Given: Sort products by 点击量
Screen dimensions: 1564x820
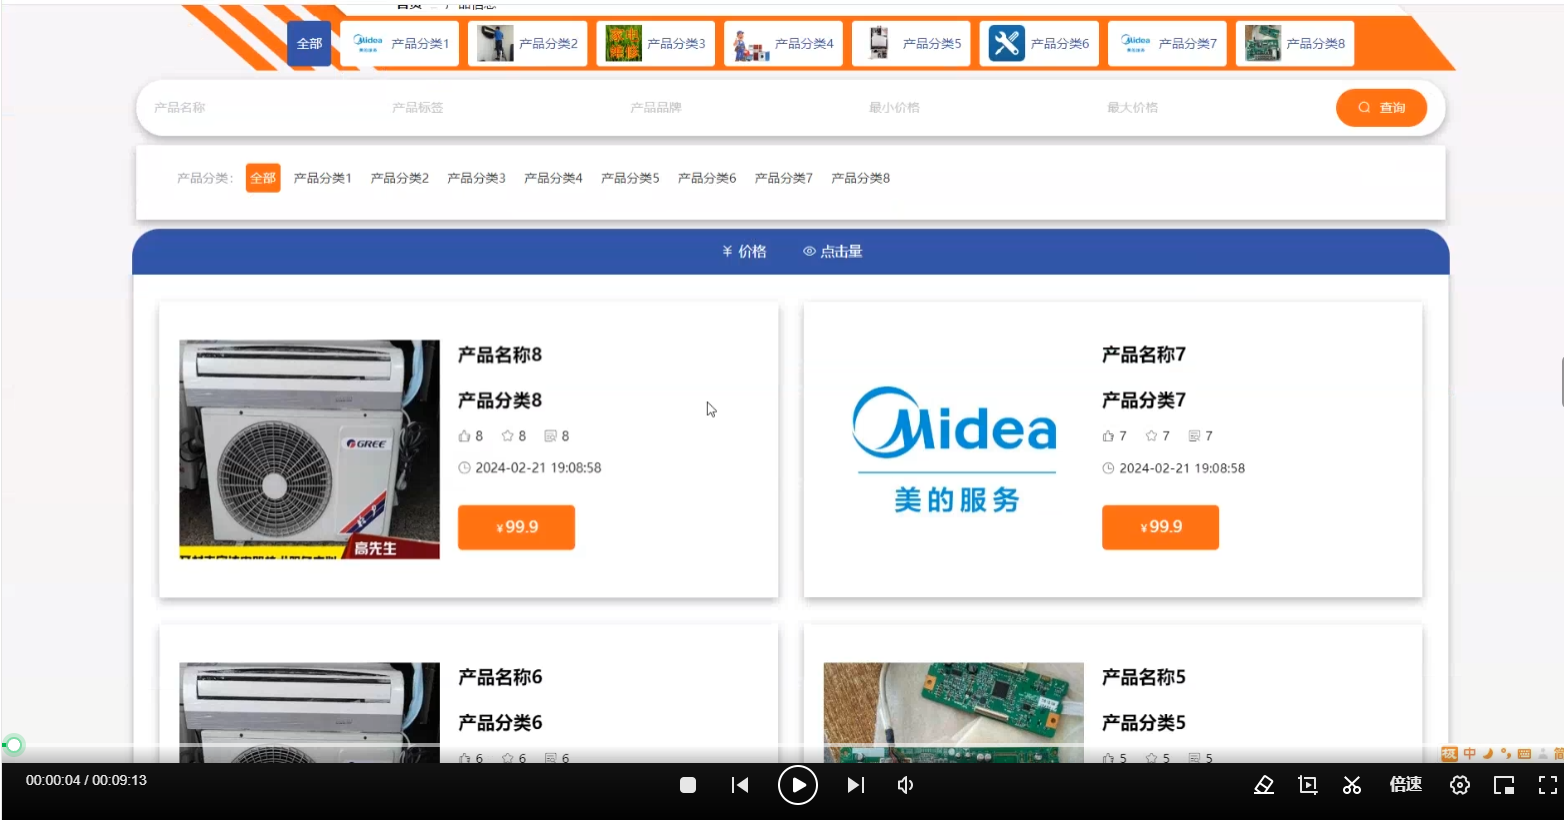Looking at the screenshot, I should coord(832,252).
